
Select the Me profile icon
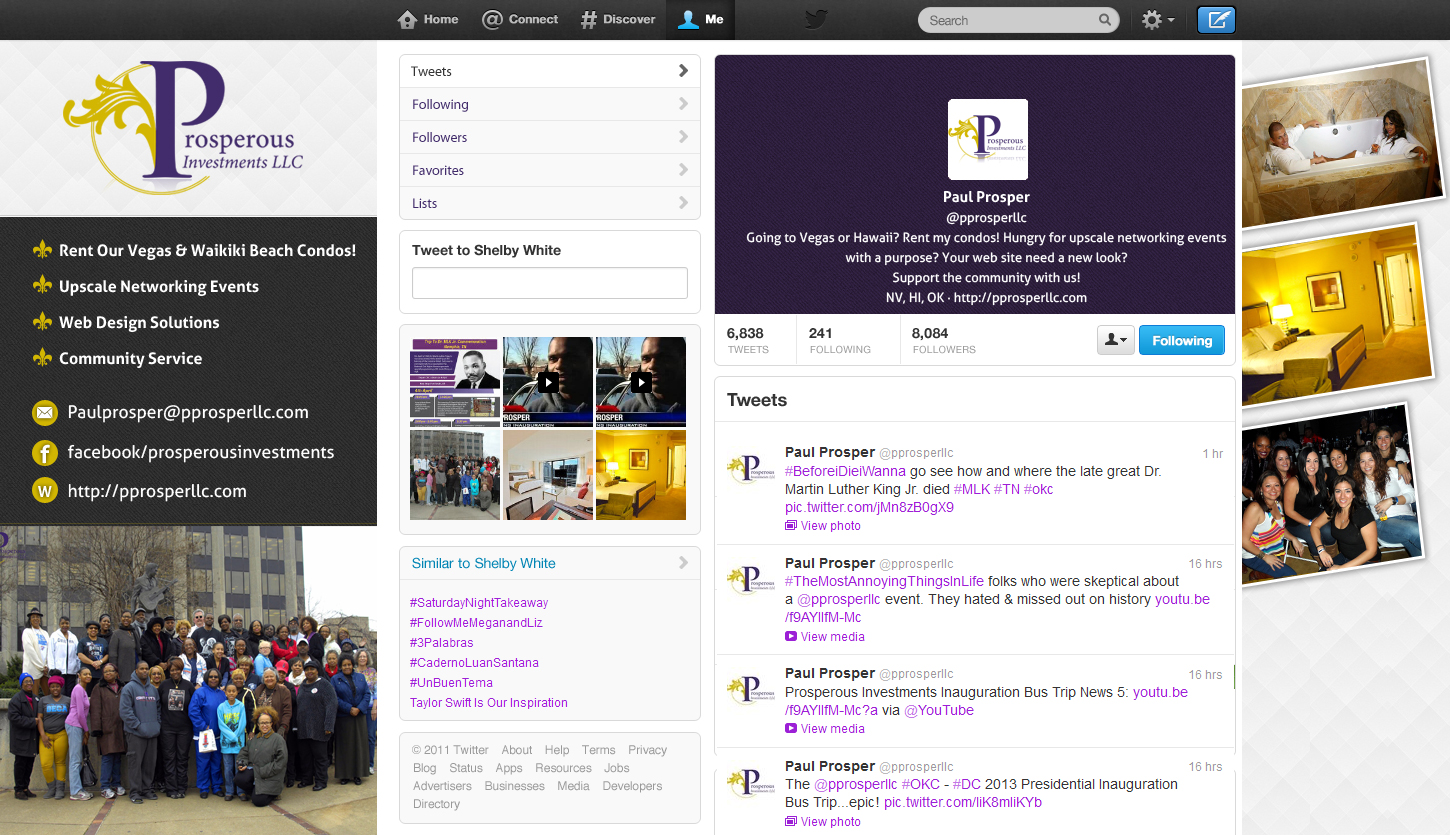click(701, 19)
